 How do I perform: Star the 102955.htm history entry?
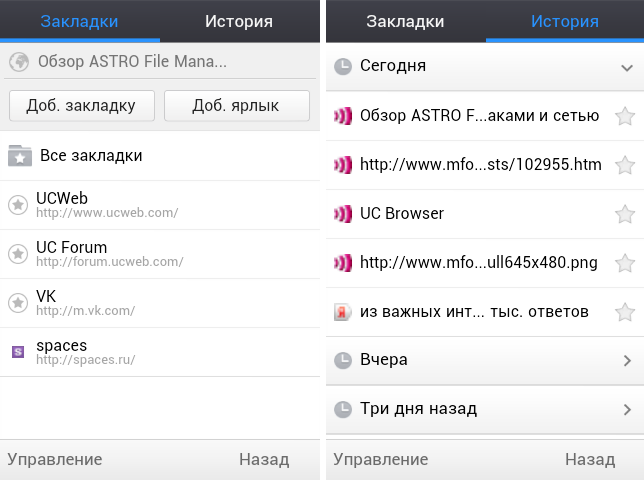pos(625,165)
